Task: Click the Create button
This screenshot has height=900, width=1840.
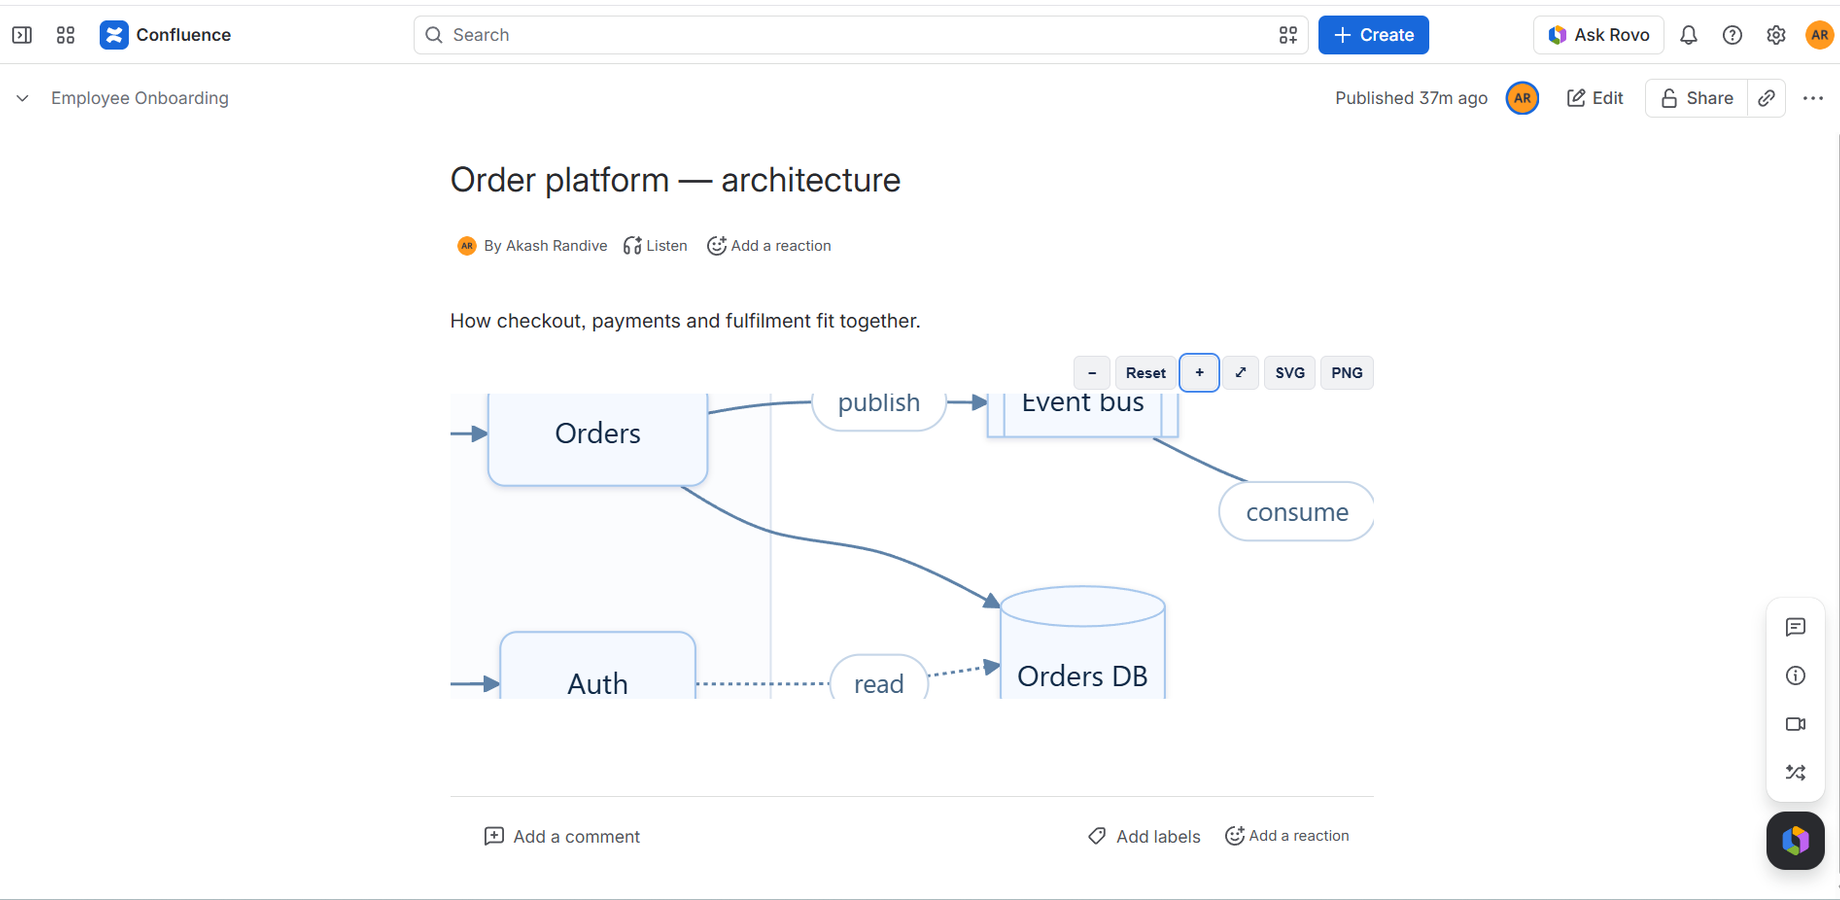Action: coord(1374,35)
